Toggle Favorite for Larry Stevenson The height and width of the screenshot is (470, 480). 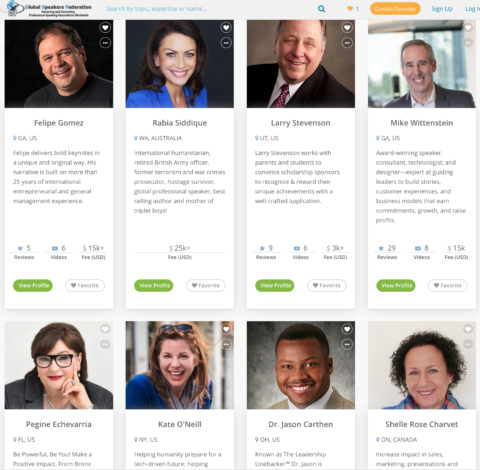(x=327, y=286)
